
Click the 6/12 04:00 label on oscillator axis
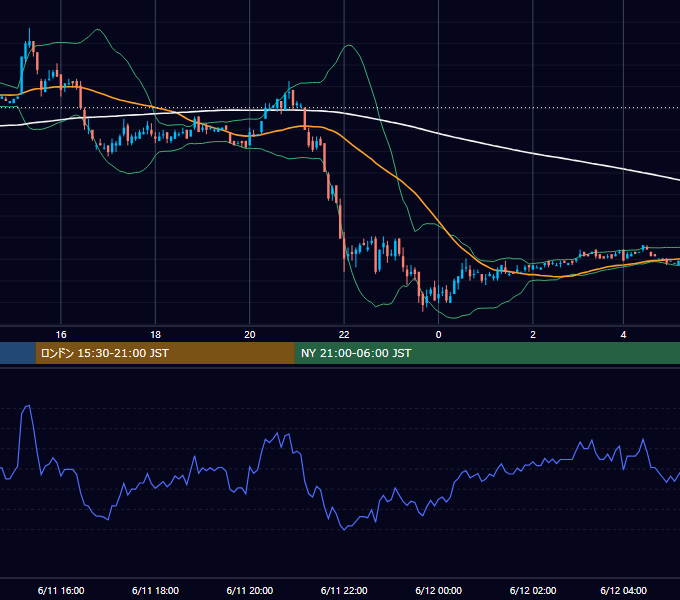[x=623, y=590]
